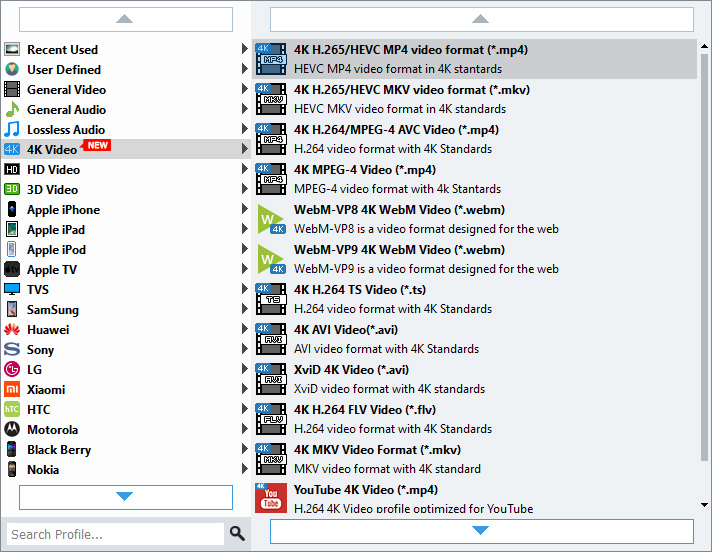
Task: Show more categories with left down-arrow button
Action: 126,497
